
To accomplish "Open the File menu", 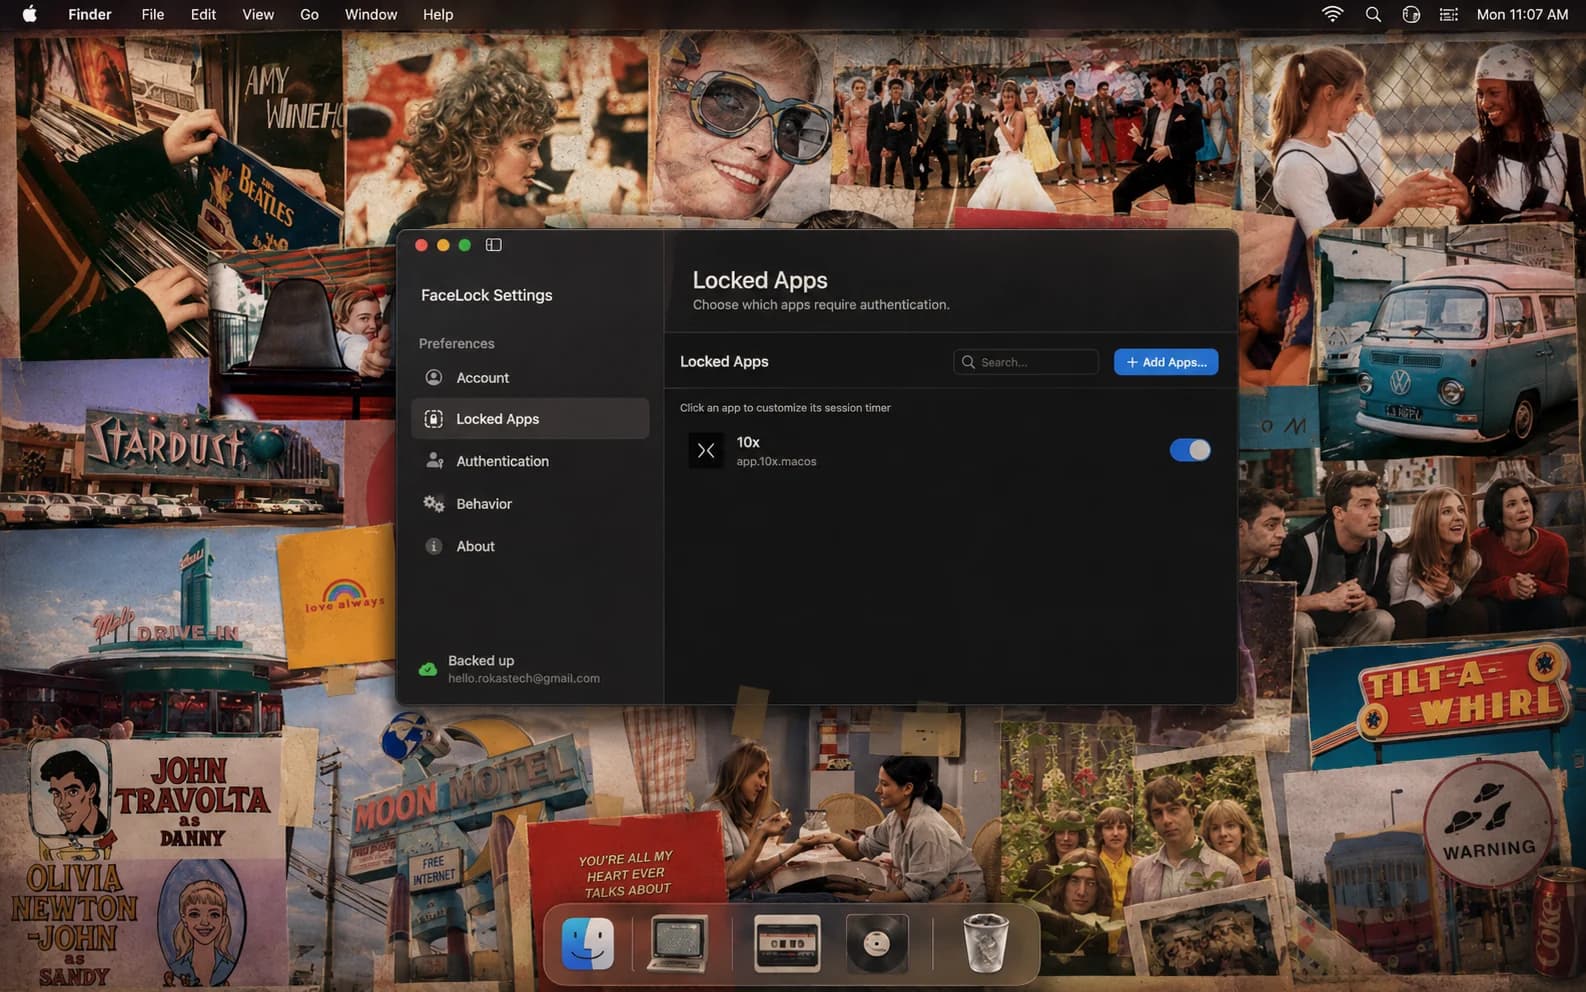I will pyautogui.click(x=153, y=14).
